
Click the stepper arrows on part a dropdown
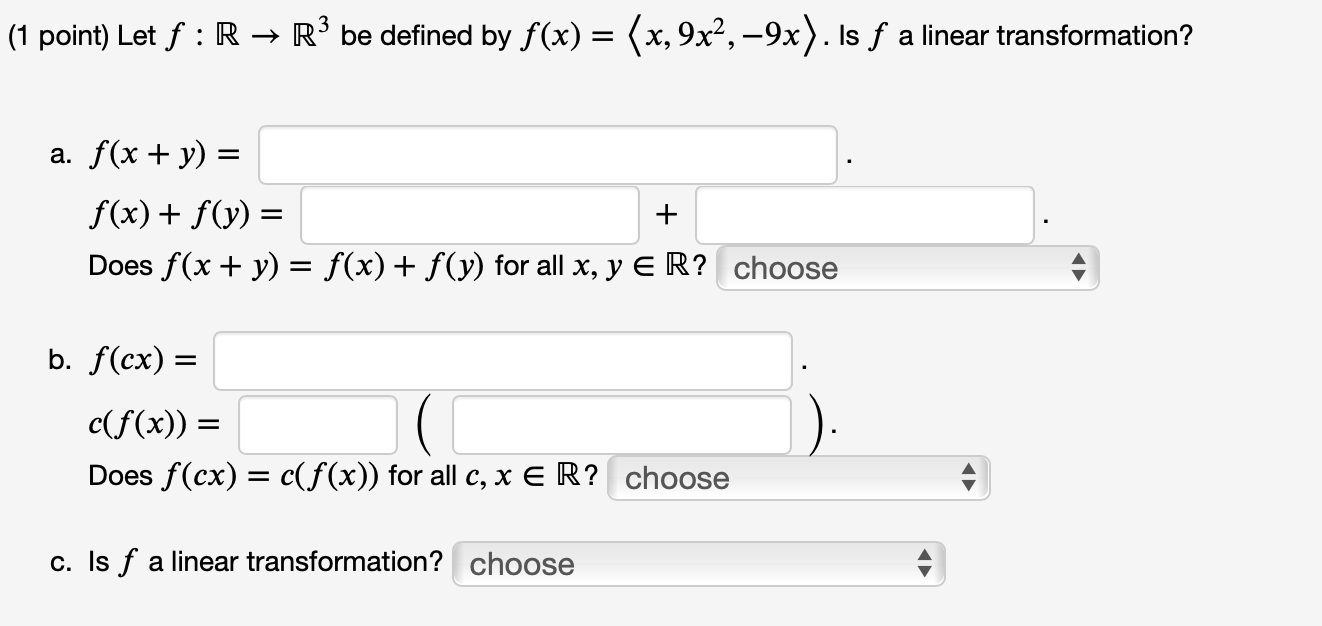tap(1078, 268)
